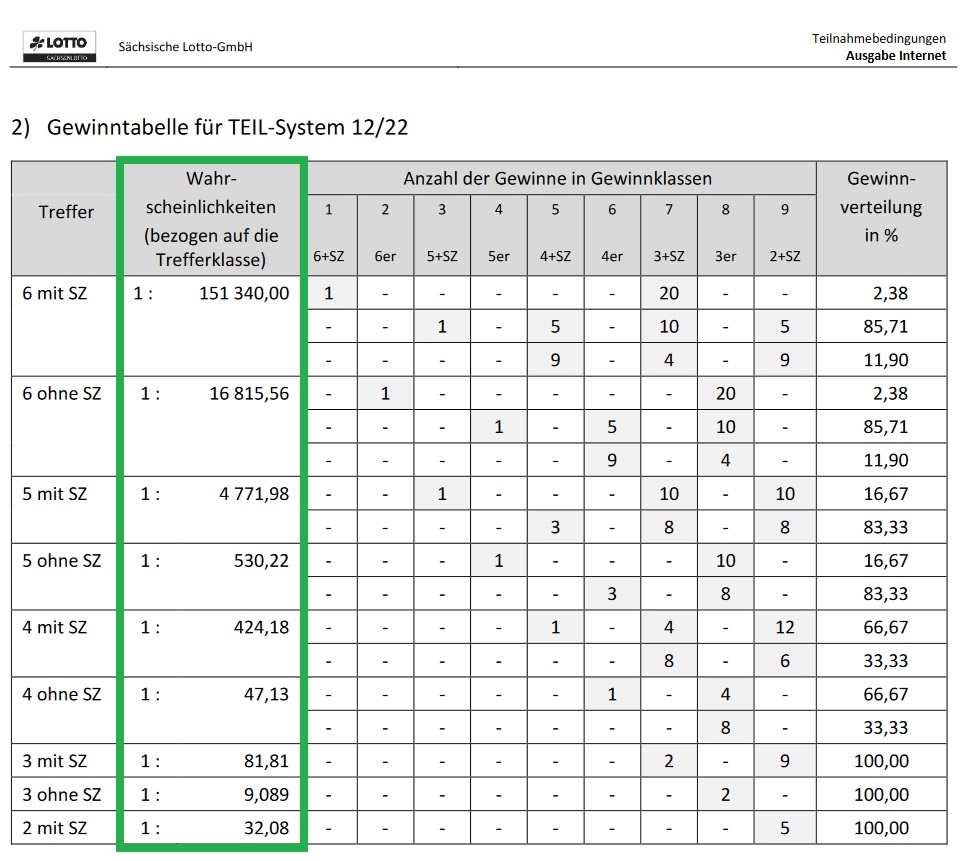Click the probability value '4 771,98'
The image size is (966, 861).
coord(254,494)
